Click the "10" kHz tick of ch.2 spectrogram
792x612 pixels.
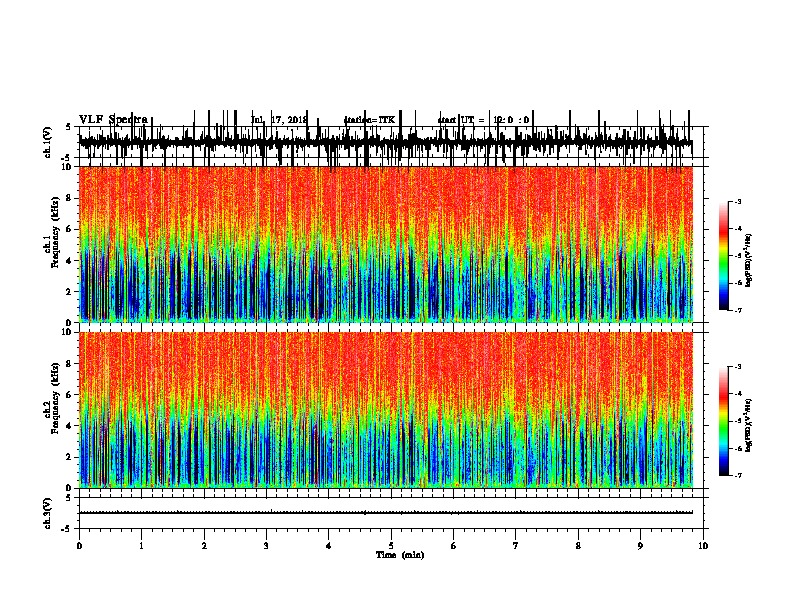pyautogui.click(x=68, y=332)
